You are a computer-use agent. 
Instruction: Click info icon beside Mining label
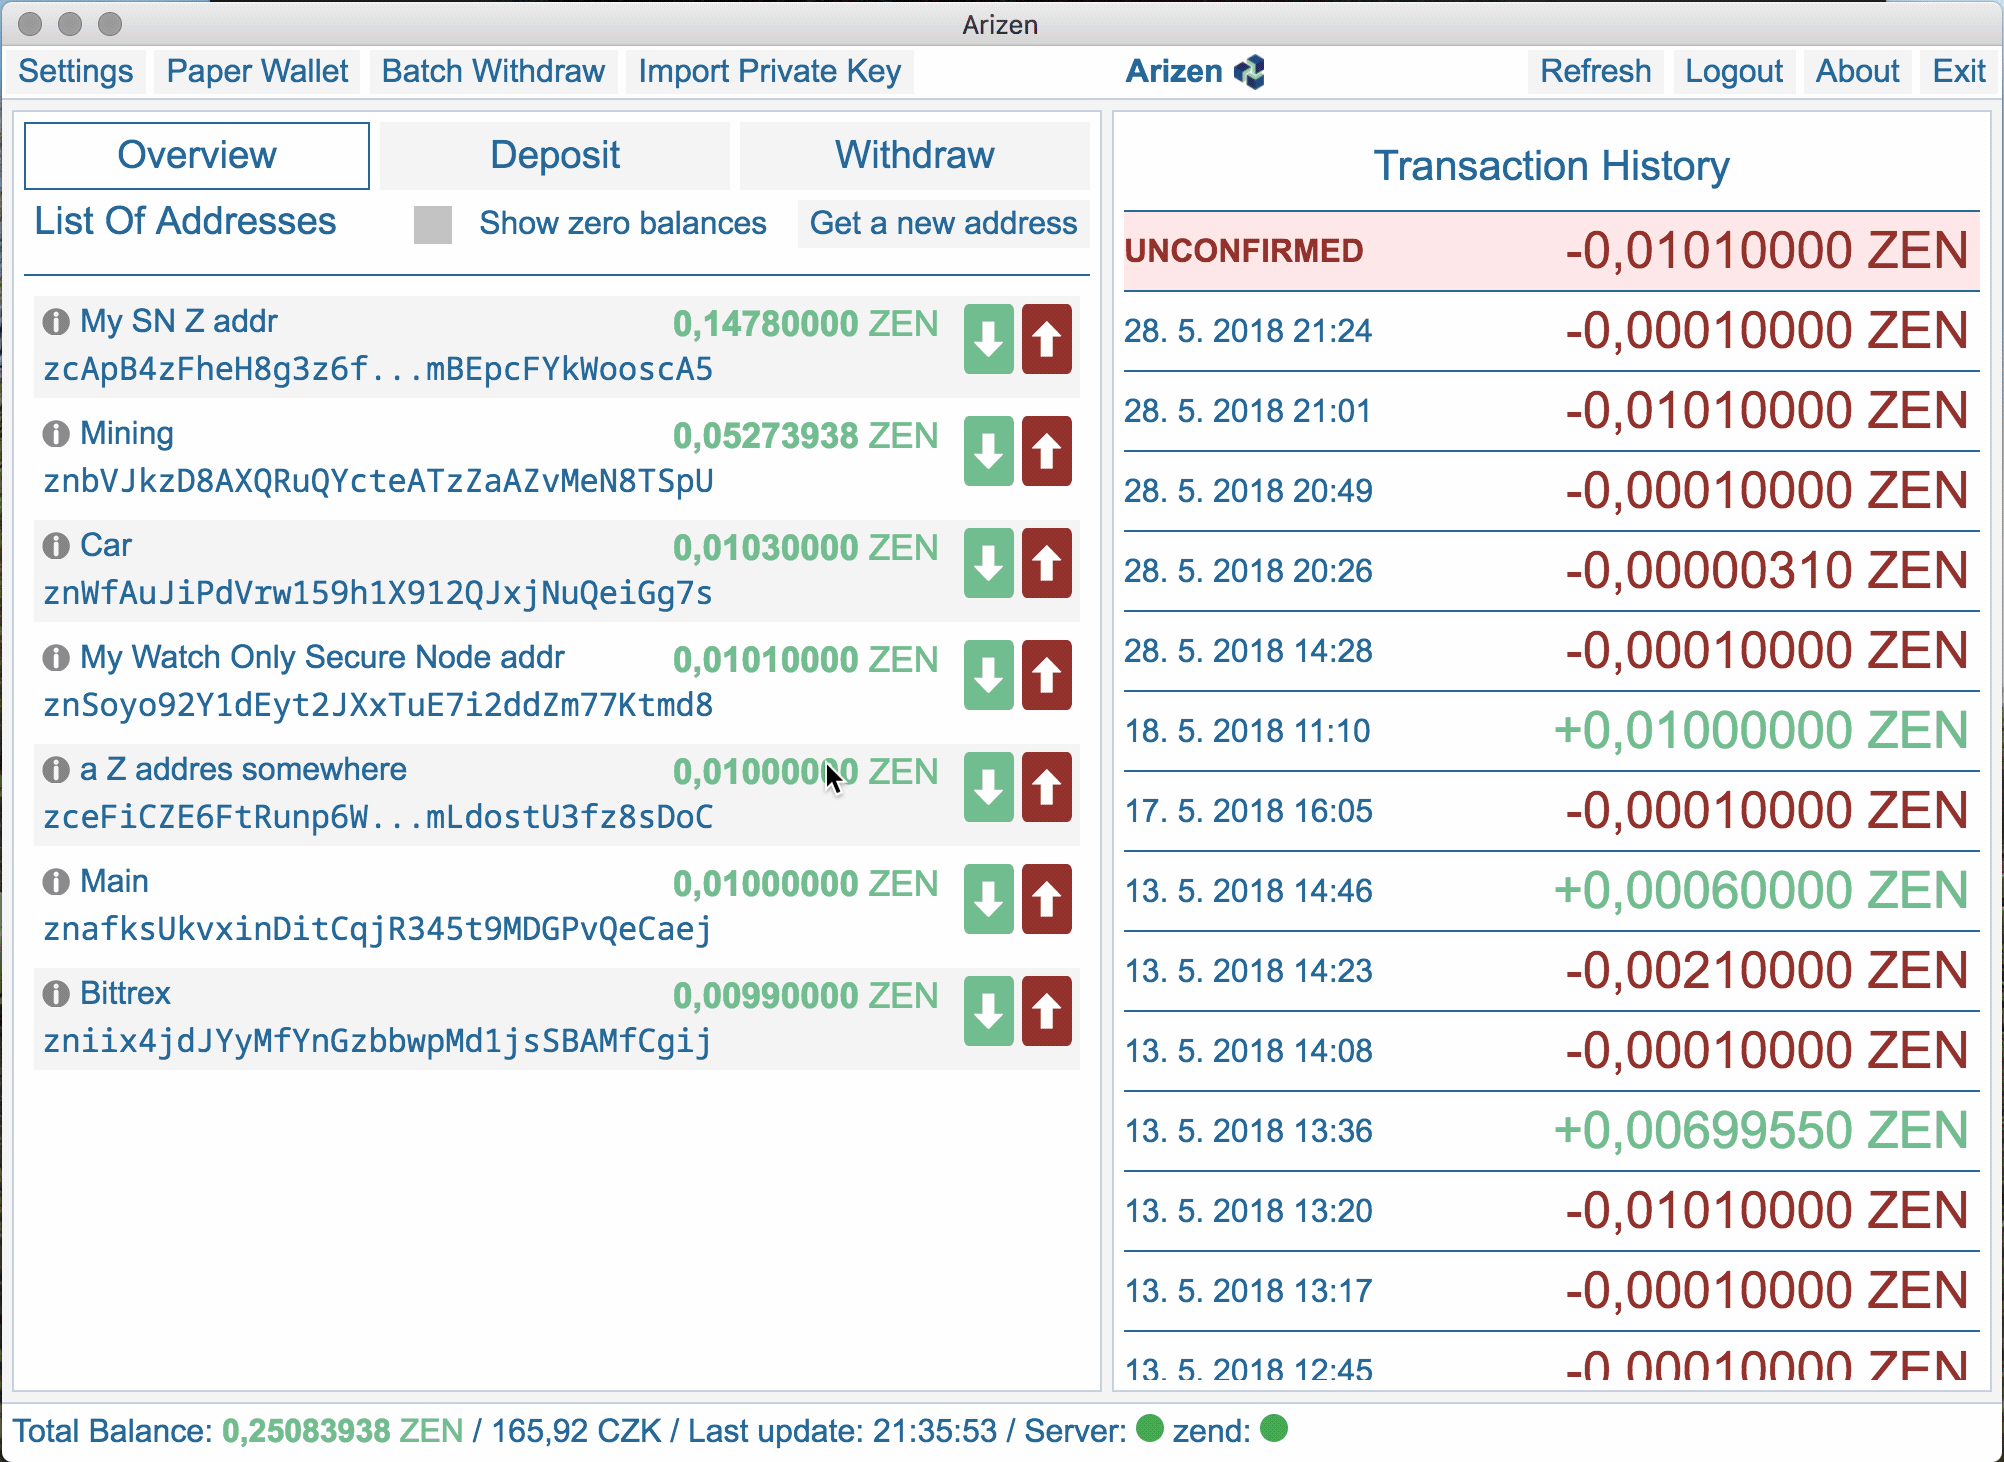tap(56, 434)
